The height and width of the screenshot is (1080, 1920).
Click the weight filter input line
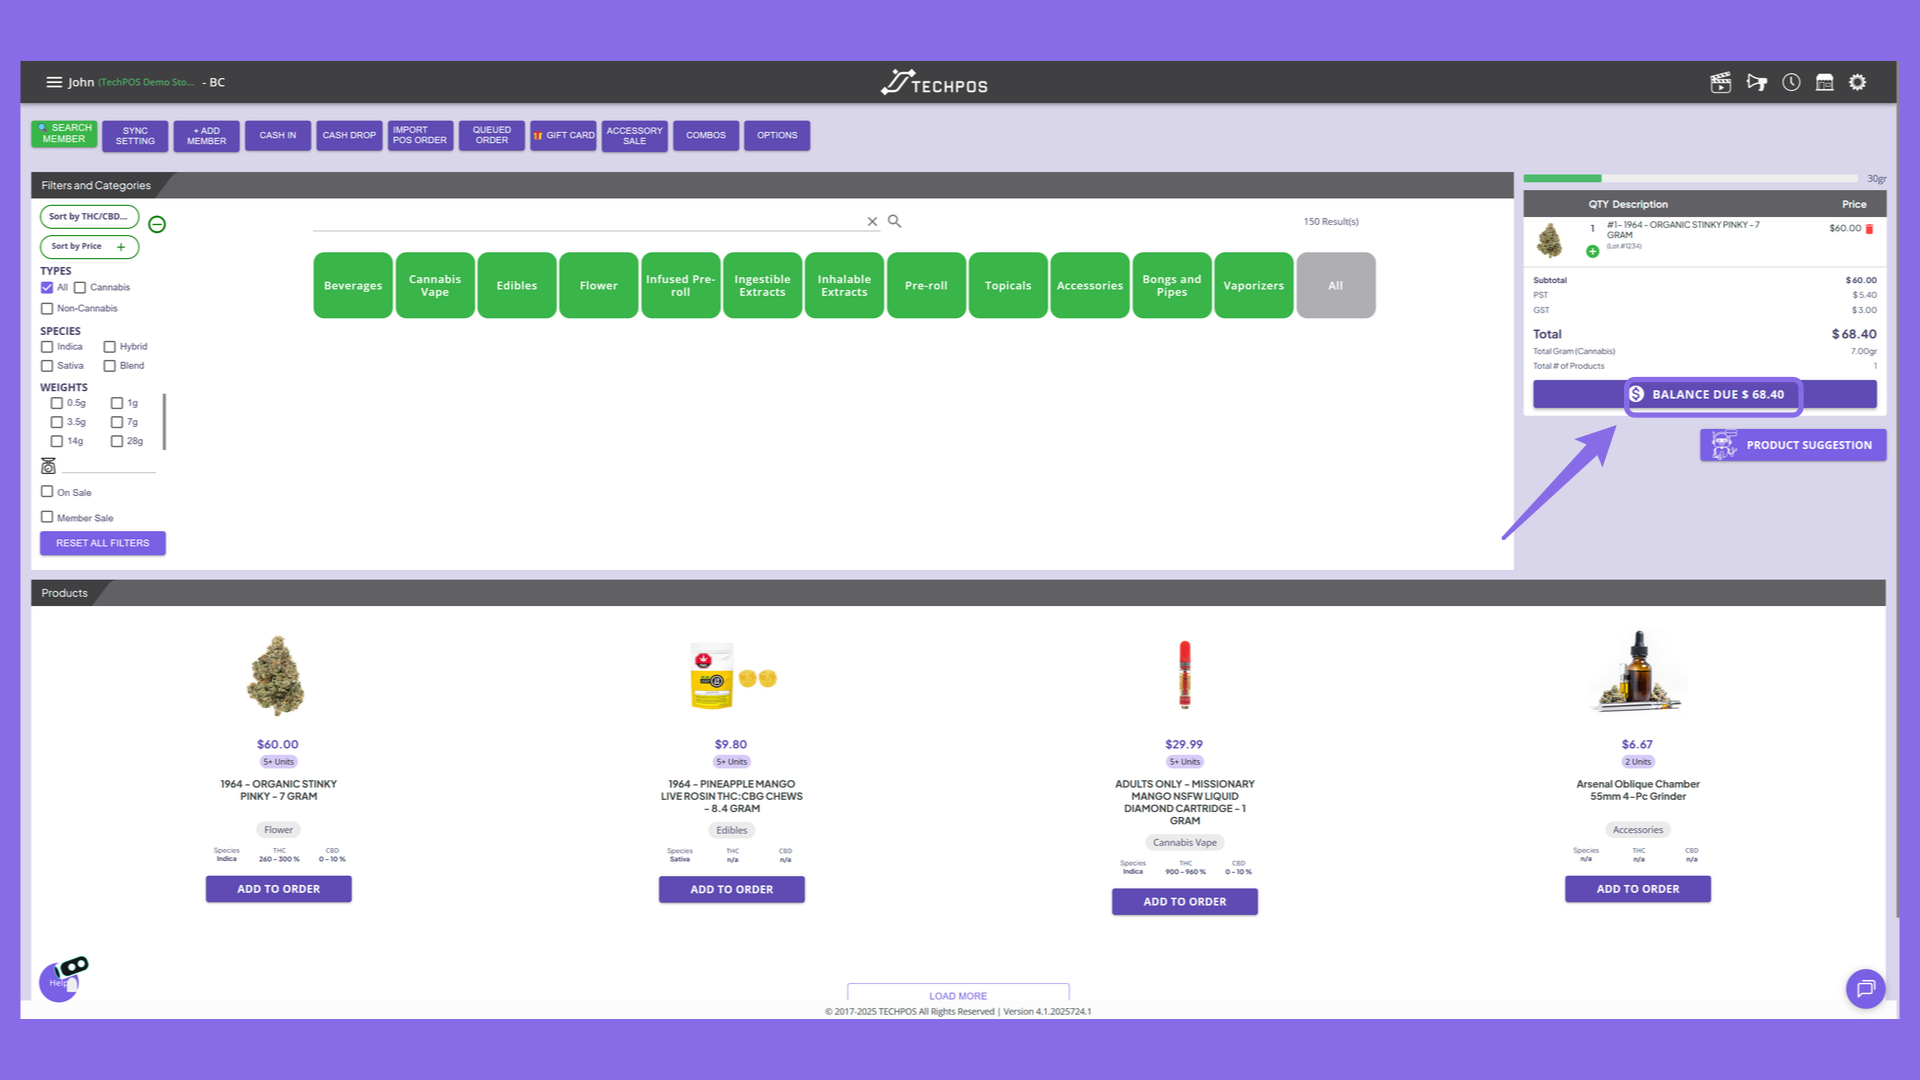click(109, 466)
